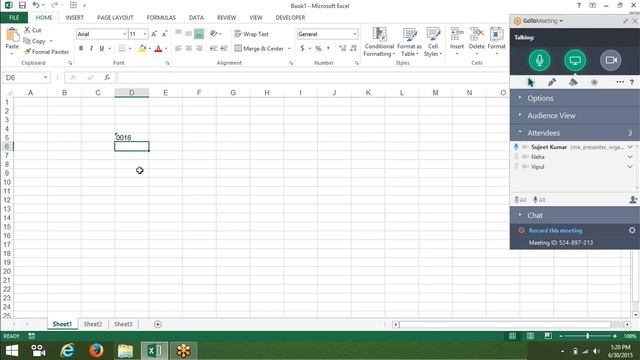Click the Cut scissors icon
This screenshot has width=640, height=360.
click(x=27, y=30)
